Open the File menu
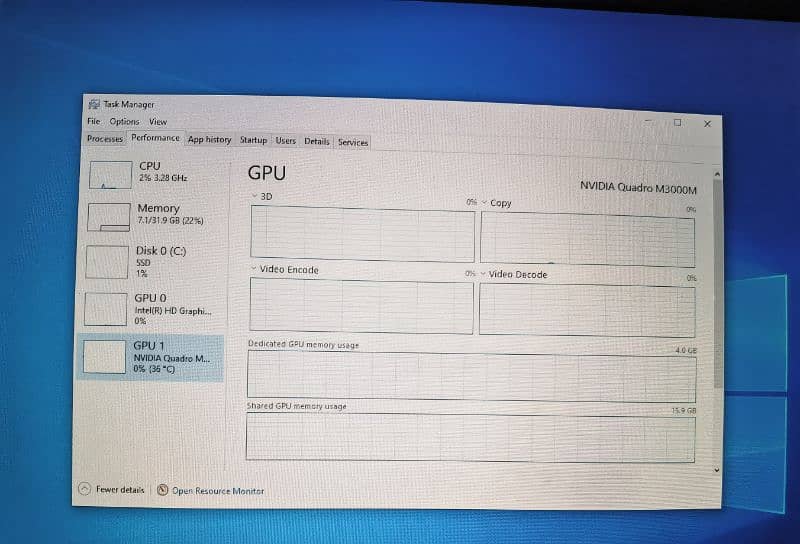The image size is (800, 544). (x=93, y=121)
